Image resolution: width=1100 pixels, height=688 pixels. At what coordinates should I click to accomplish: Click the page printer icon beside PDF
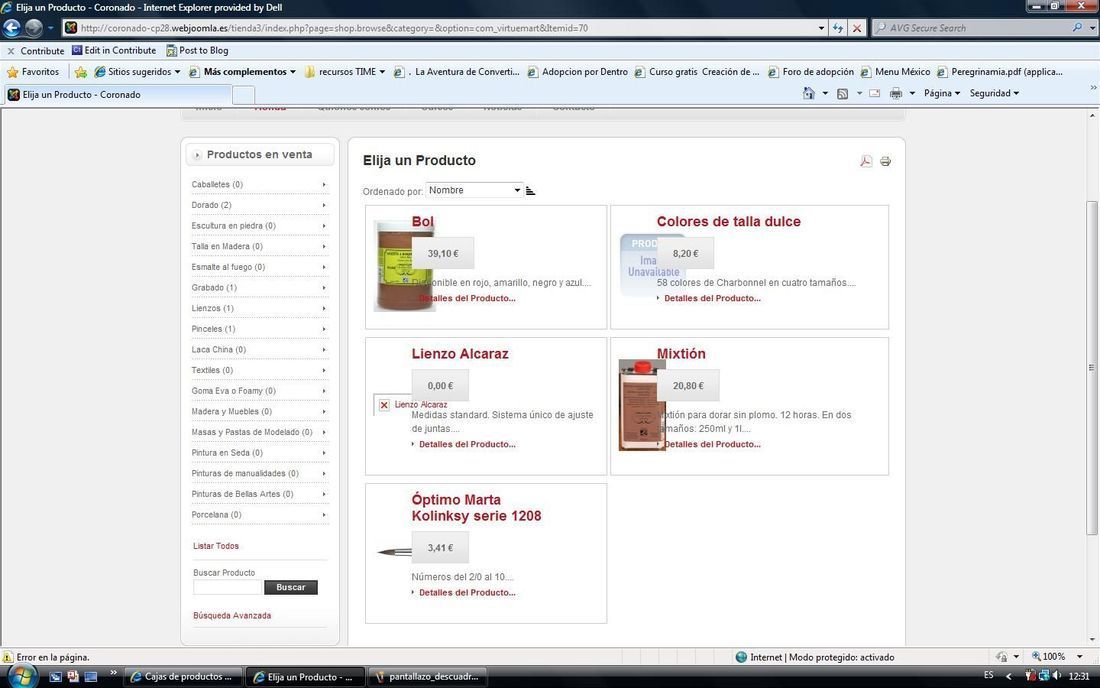[x=885, y=161]
